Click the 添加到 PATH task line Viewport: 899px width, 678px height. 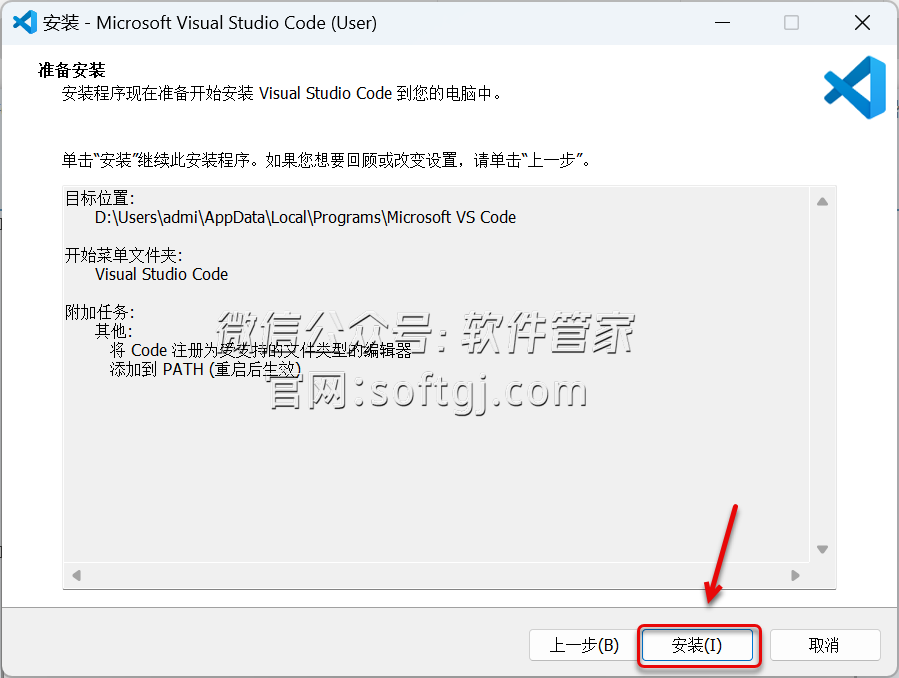pyautogui.click(x=205, y=369)
